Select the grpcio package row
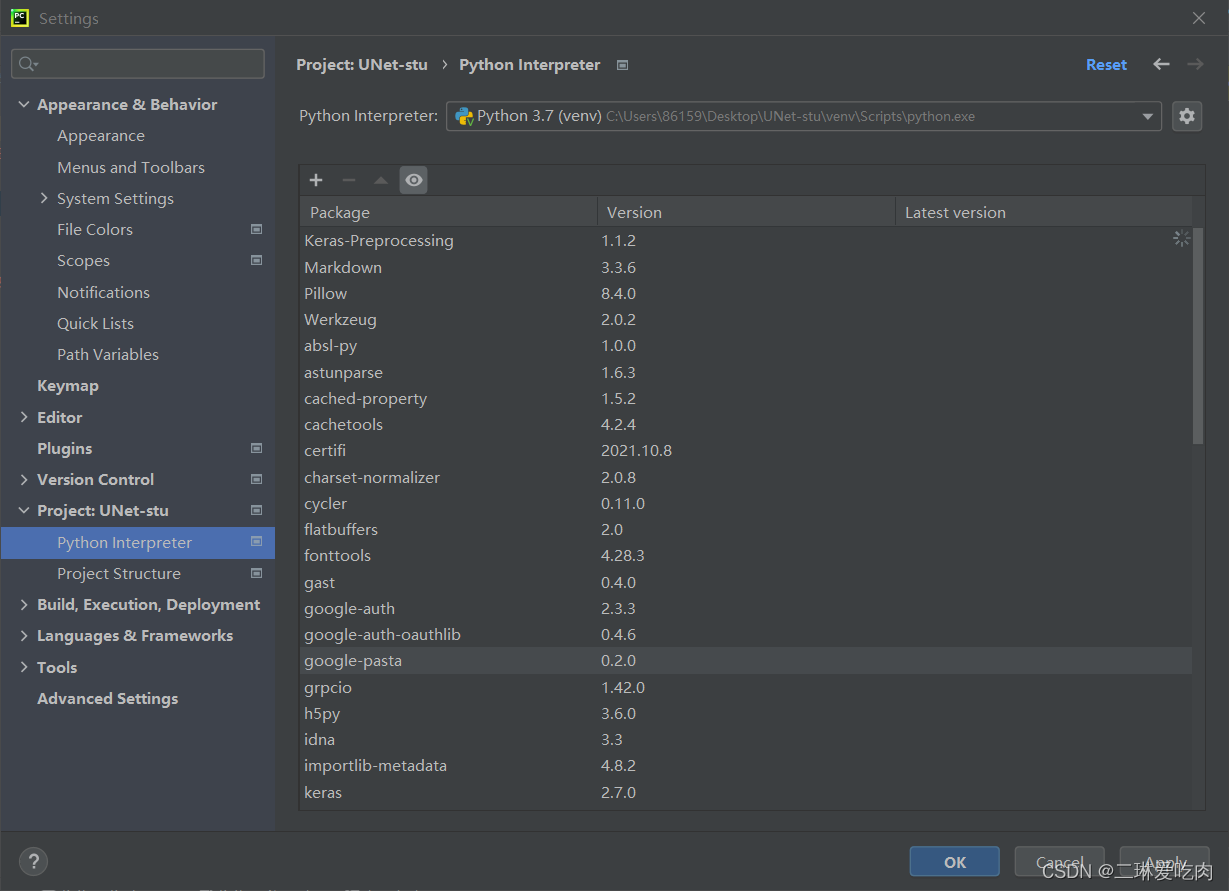The image size is (1229, 891). 746,687
